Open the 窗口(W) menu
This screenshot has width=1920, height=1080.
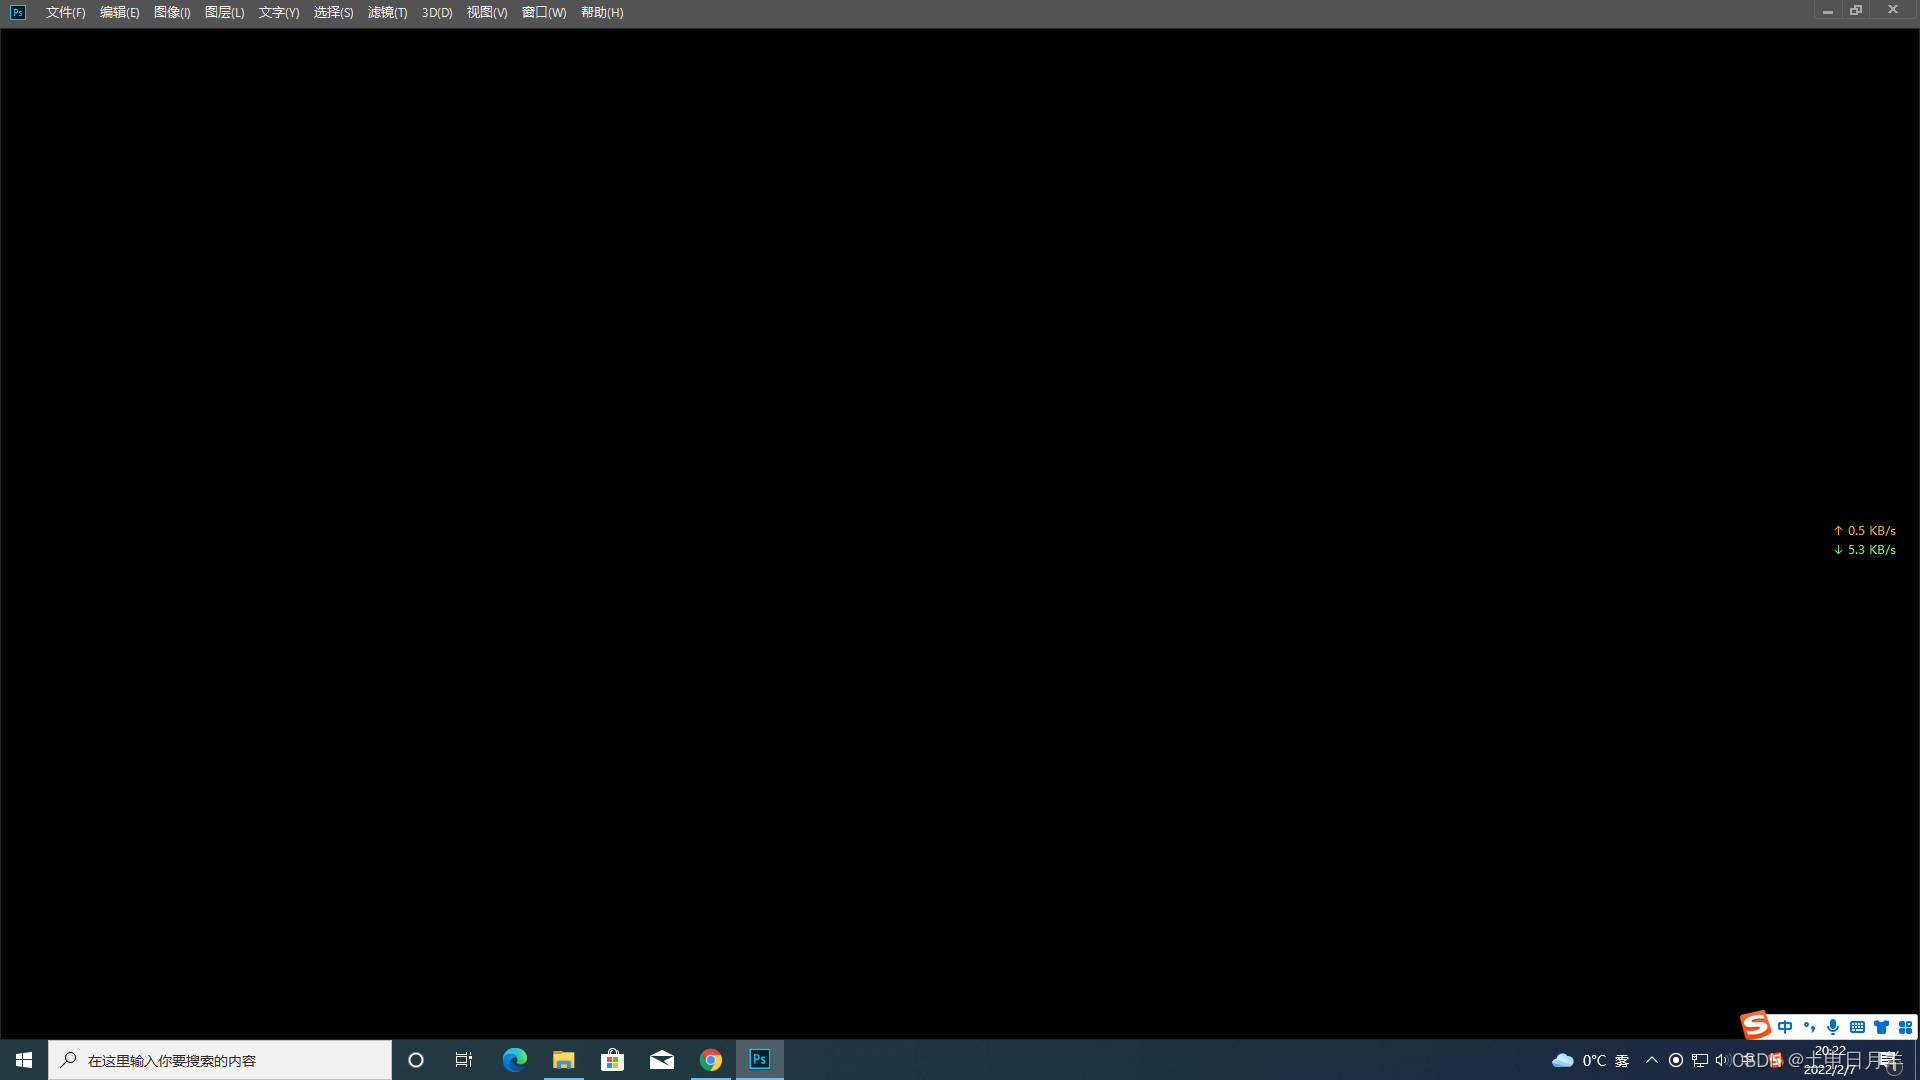(x=543, y=12)
